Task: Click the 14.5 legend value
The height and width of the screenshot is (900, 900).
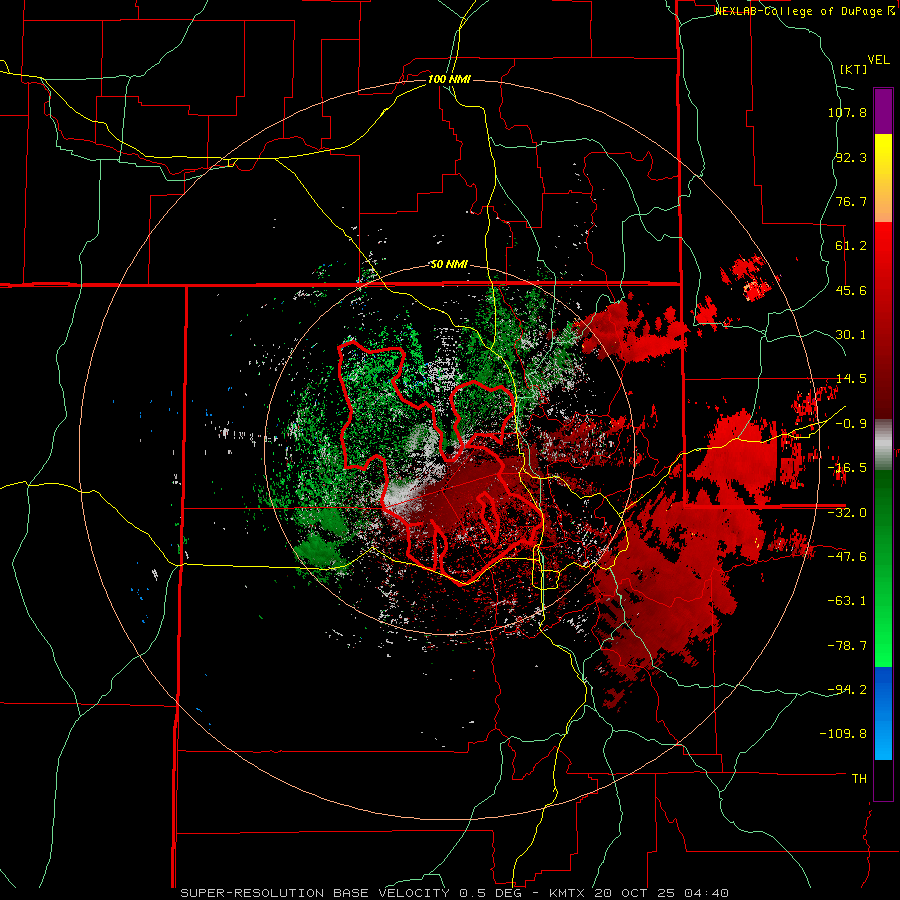Action: 851,379
